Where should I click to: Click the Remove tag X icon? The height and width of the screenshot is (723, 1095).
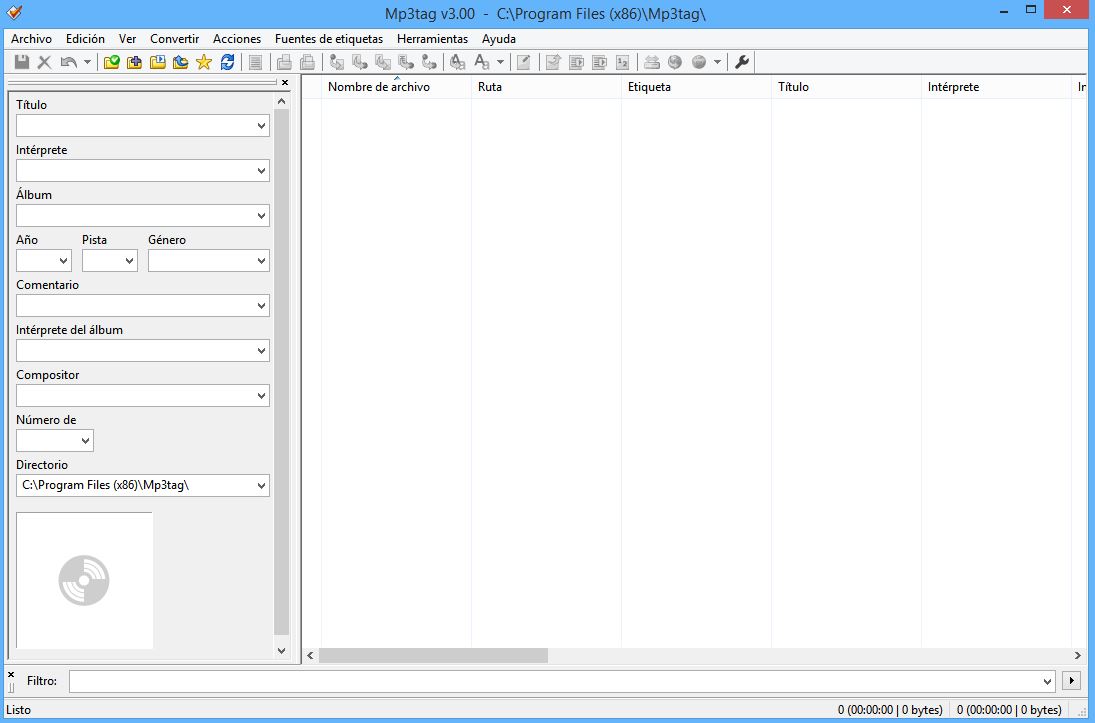click(44, 62)
